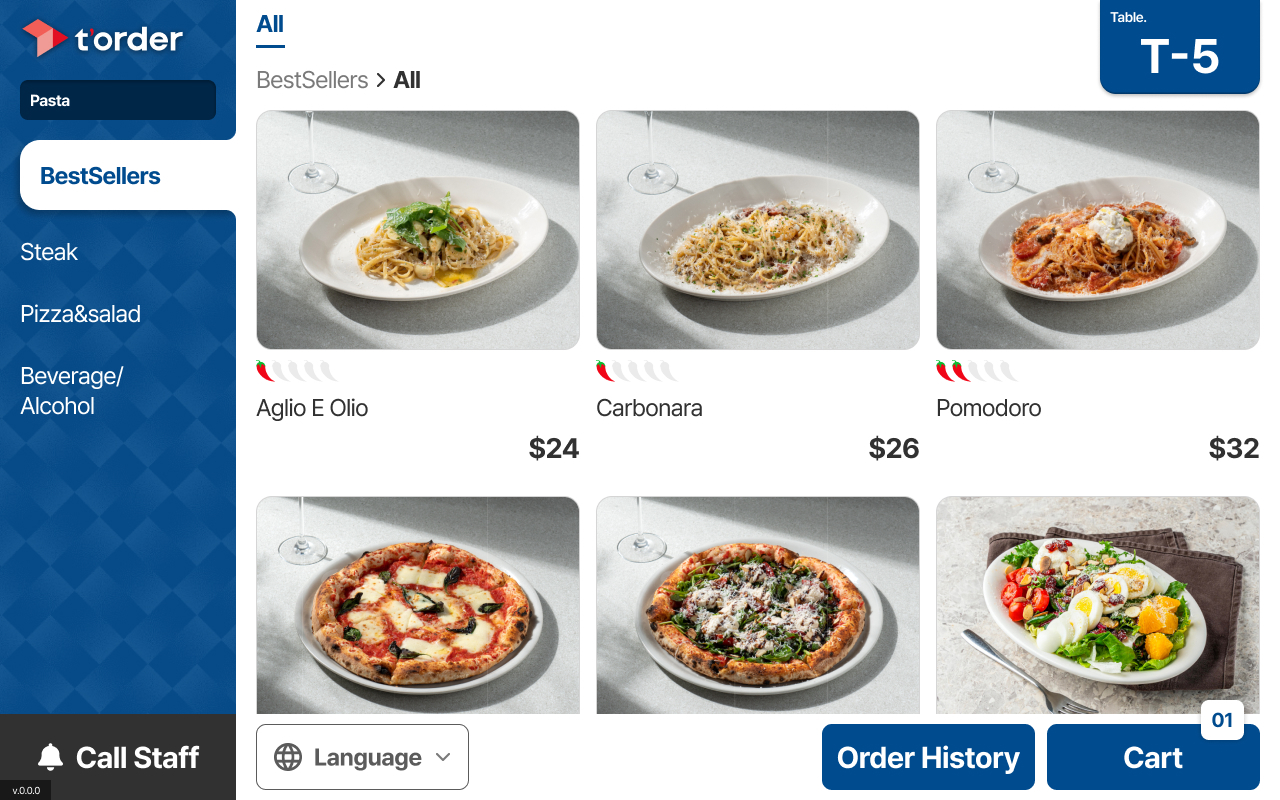Select the Aglio E Olio dish photo
This screenshot has height=800, width=1280.
pyautogui.click(x=418, y=230)
